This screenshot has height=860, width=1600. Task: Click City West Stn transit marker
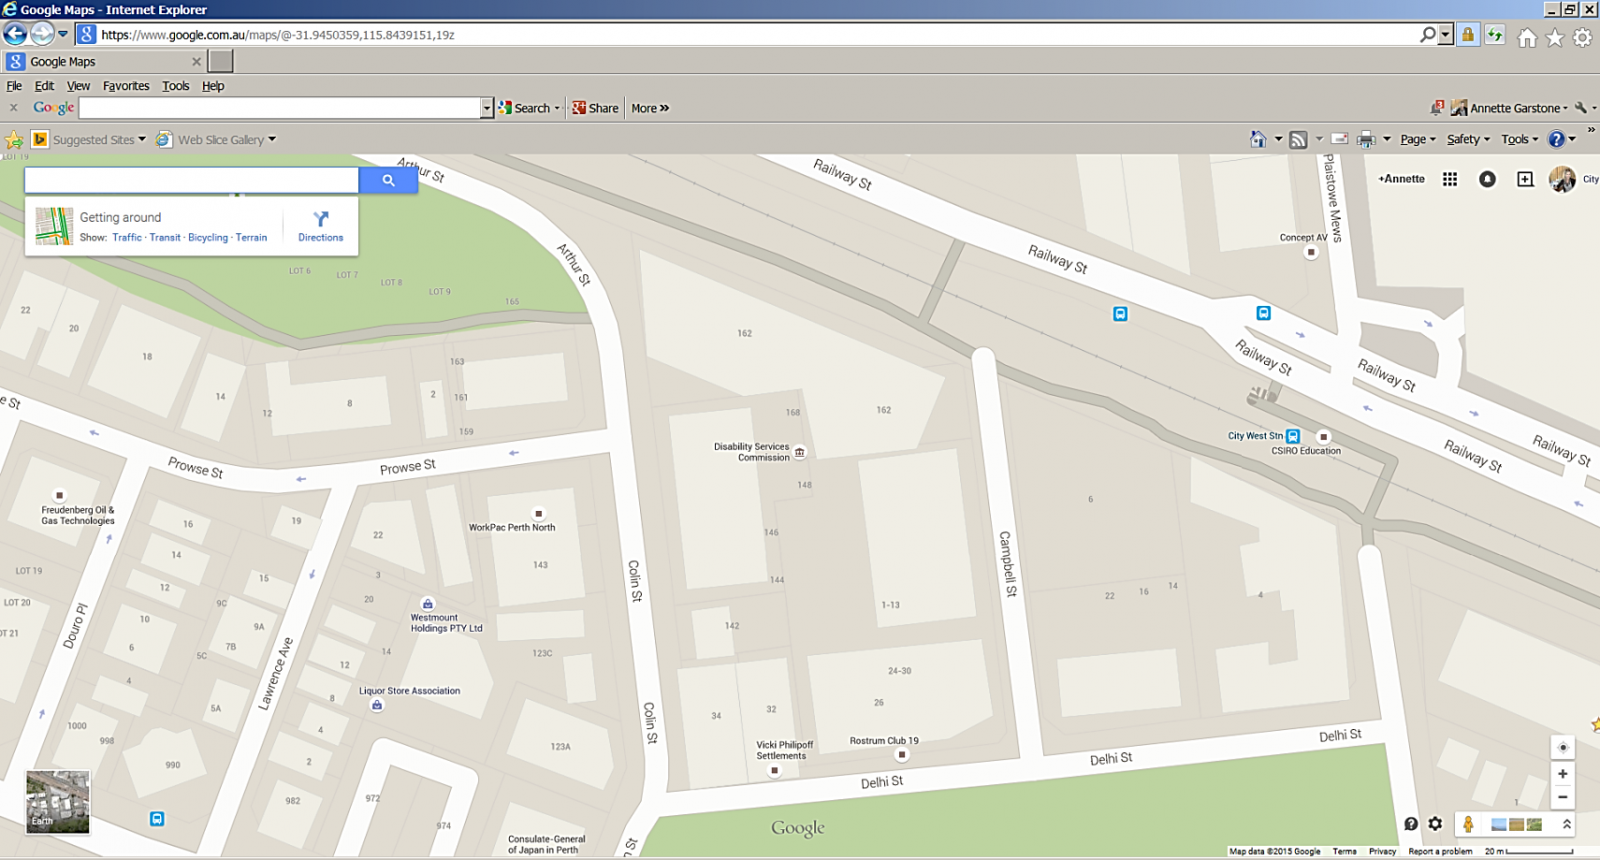[1293, 436]
